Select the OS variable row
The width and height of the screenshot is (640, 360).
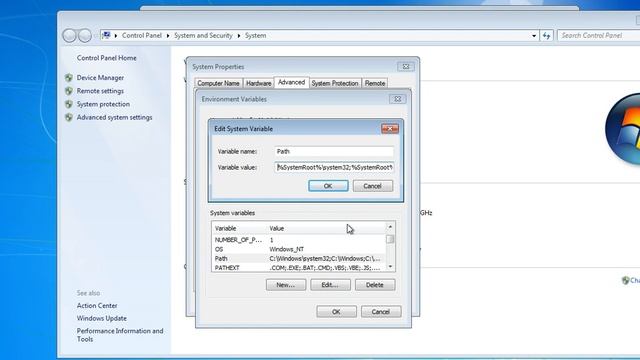point(299,249)
